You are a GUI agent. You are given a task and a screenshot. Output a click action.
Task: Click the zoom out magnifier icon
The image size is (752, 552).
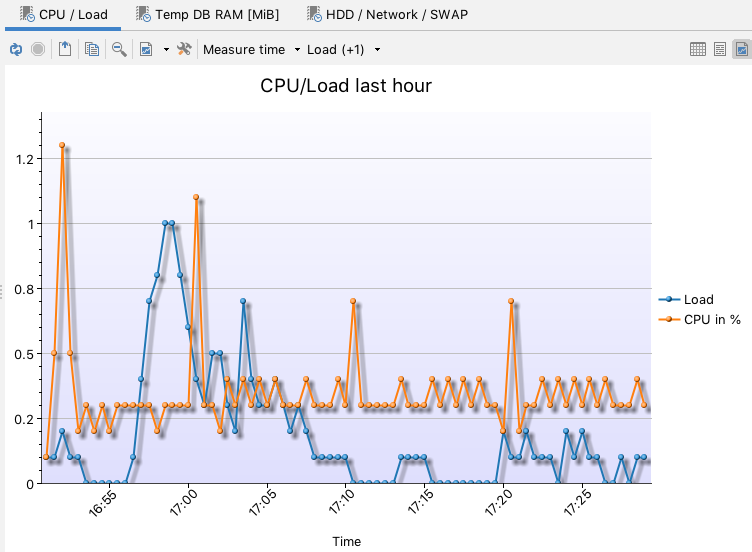[x=119, y=49]
